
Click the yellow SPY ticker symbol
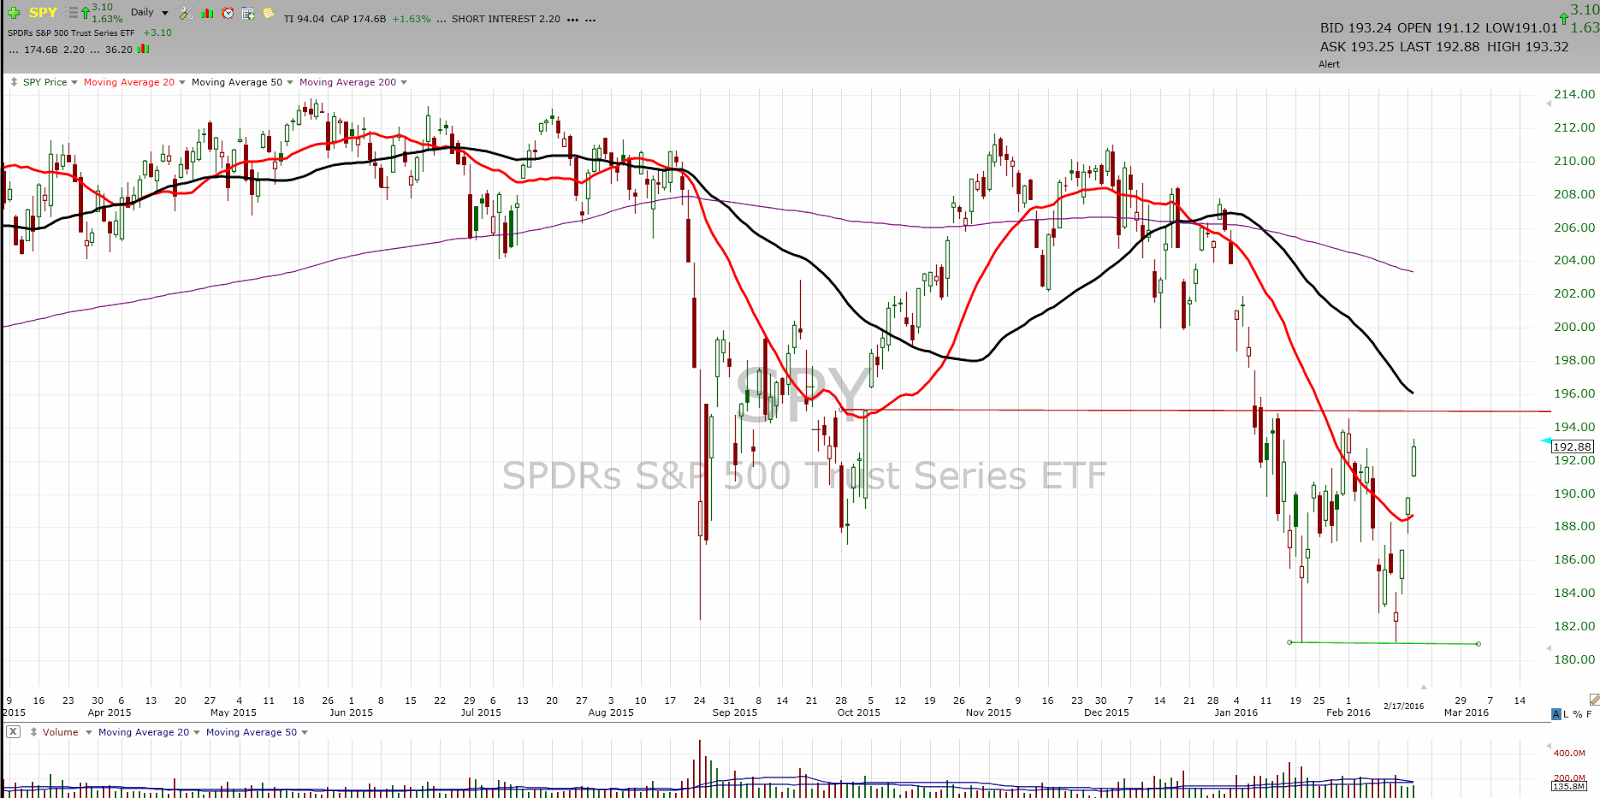pos(43,13)
